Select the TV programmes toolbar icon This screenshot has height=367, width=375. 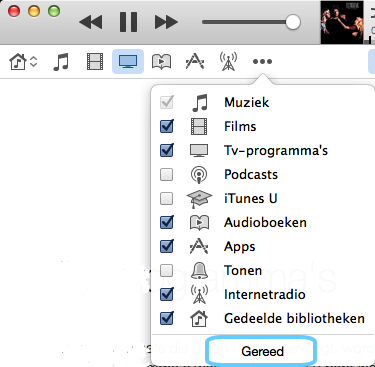pos(128,62)
